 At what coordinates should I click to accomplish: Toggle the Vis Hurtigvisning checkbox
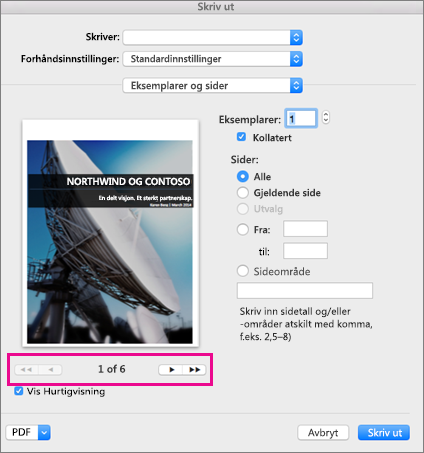19,391
